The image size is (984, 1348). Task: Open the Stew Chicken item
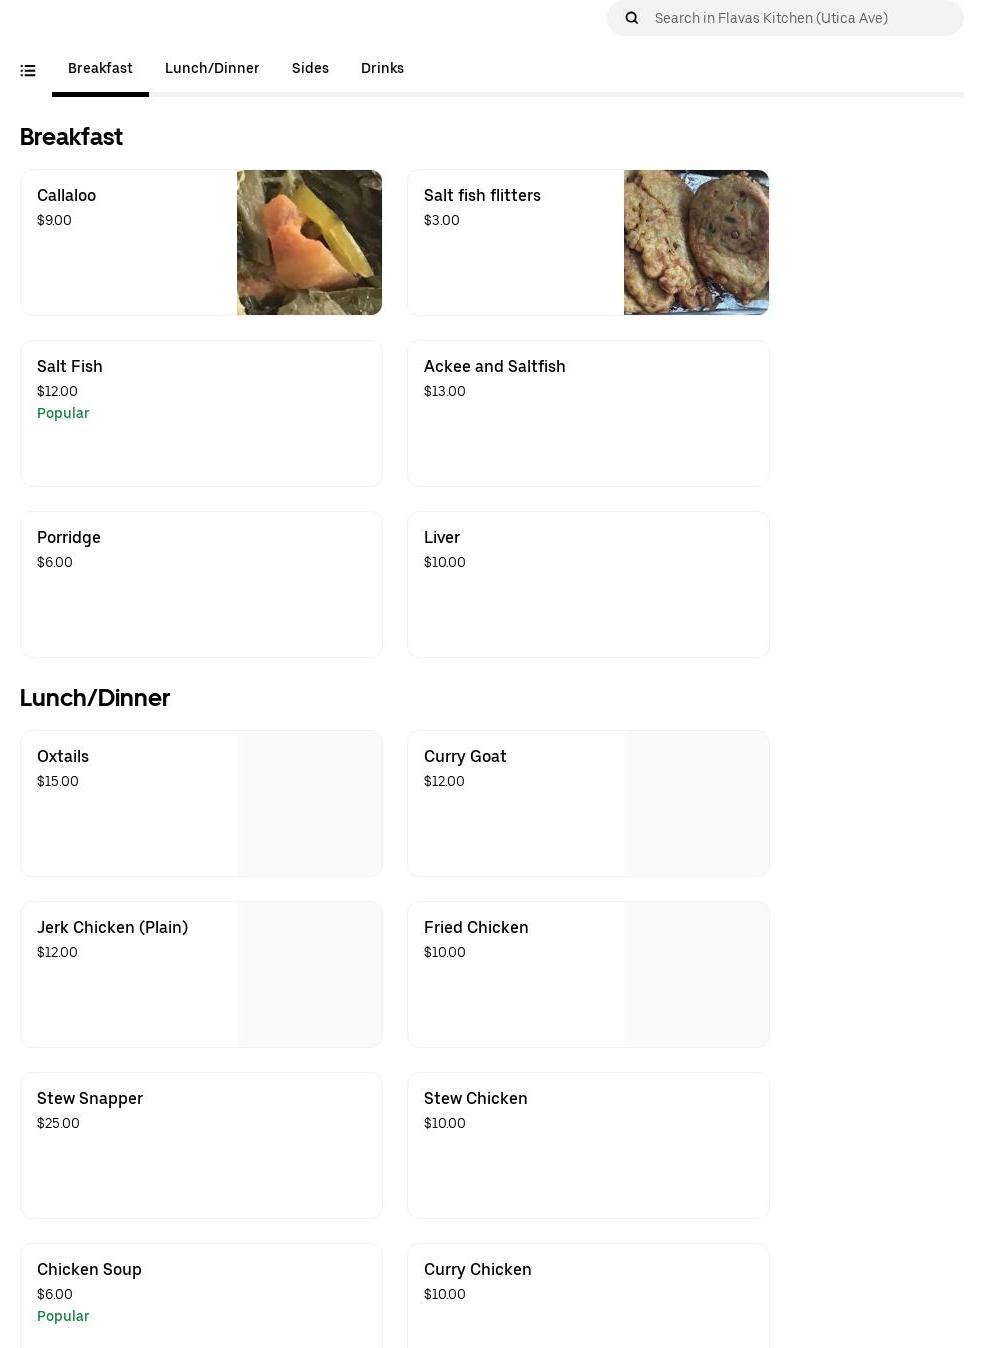[588, 1145]
